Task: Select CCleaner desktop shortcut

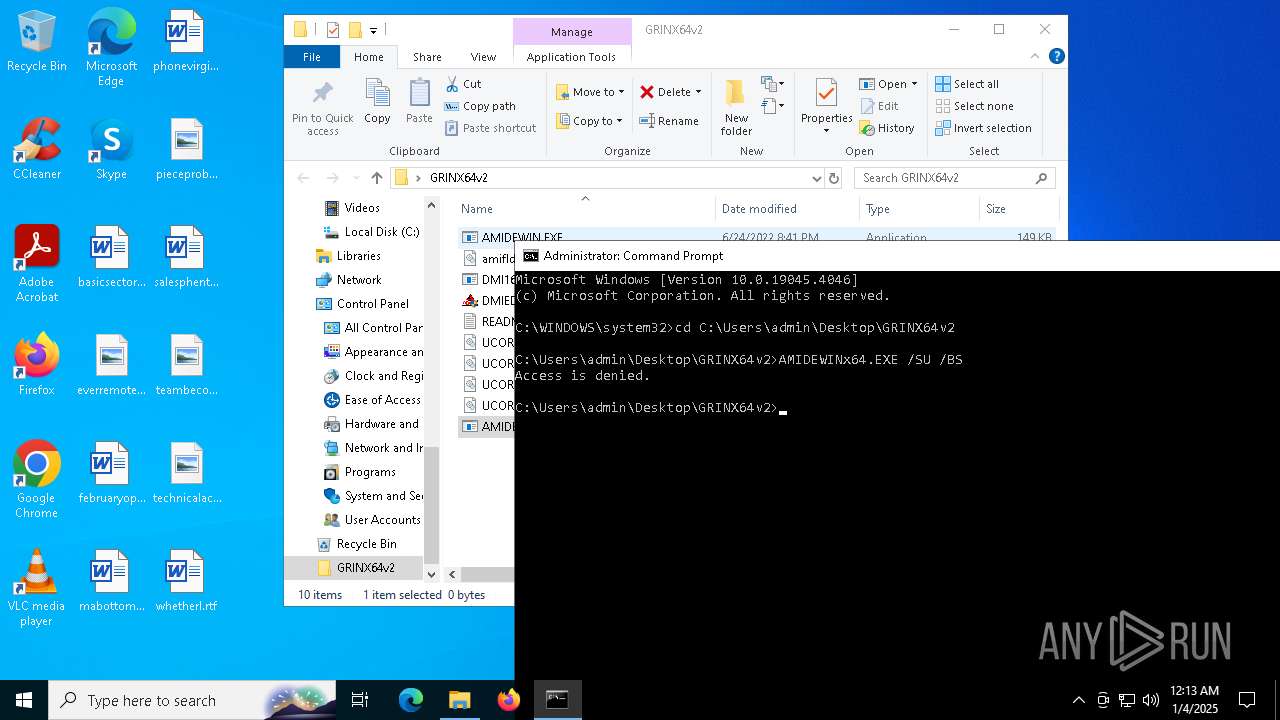Action: [37, 149]
